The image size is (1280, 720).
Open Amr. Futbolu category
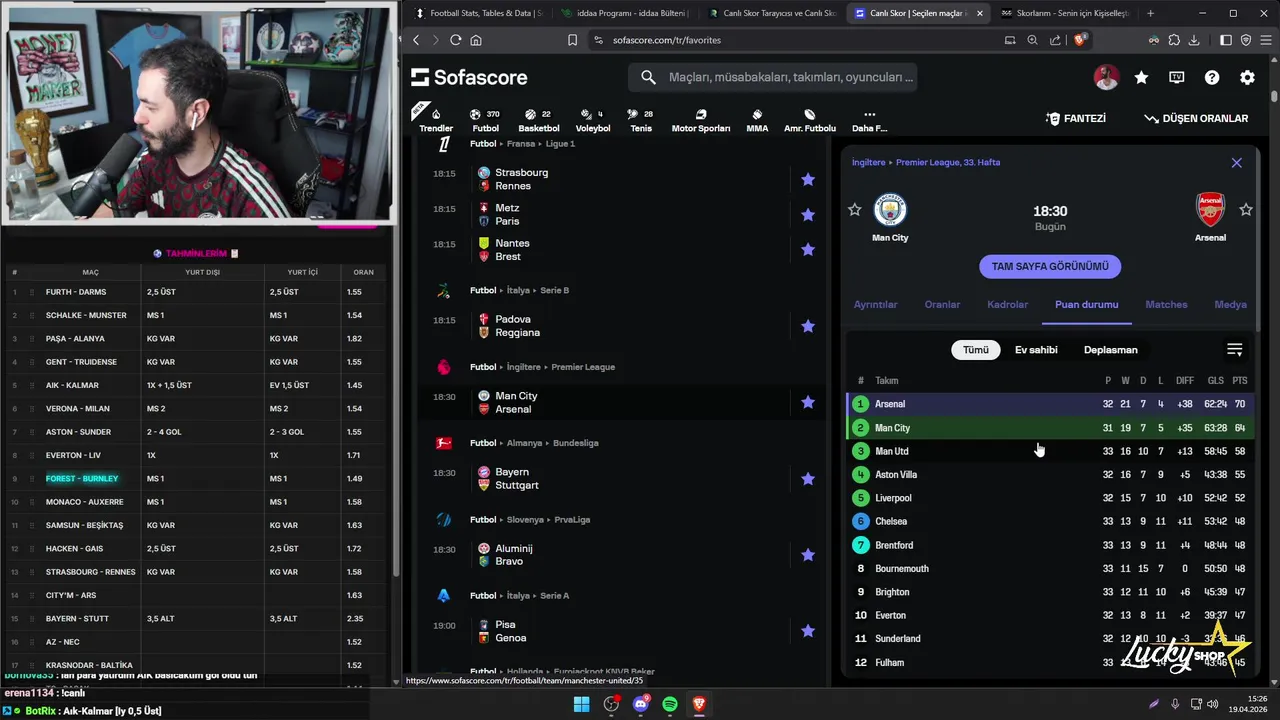point(810,120)
